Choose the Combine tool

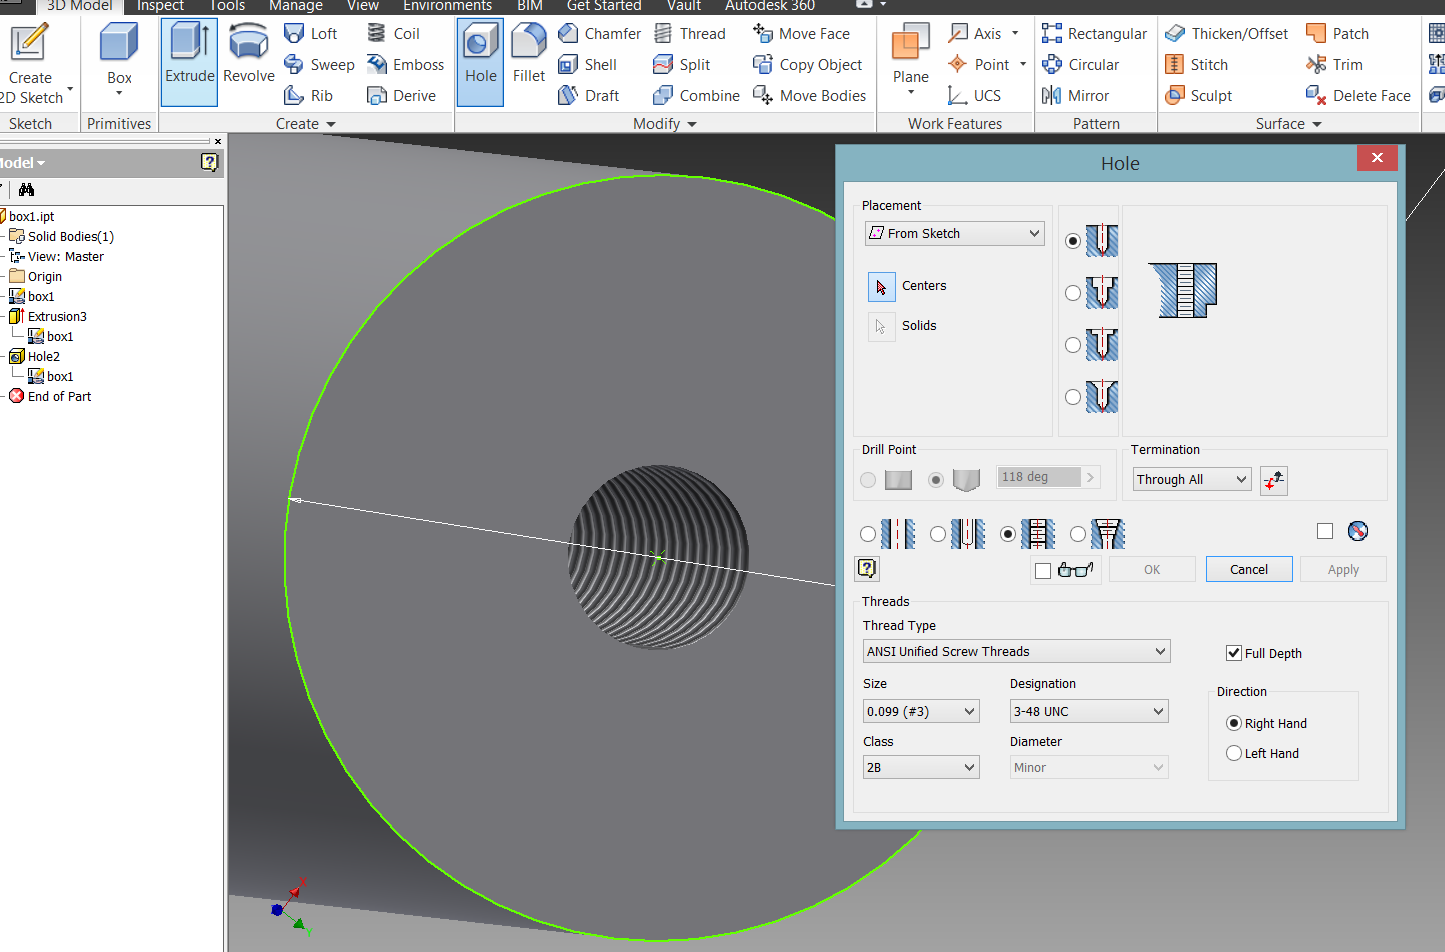[x=696, y=95]
